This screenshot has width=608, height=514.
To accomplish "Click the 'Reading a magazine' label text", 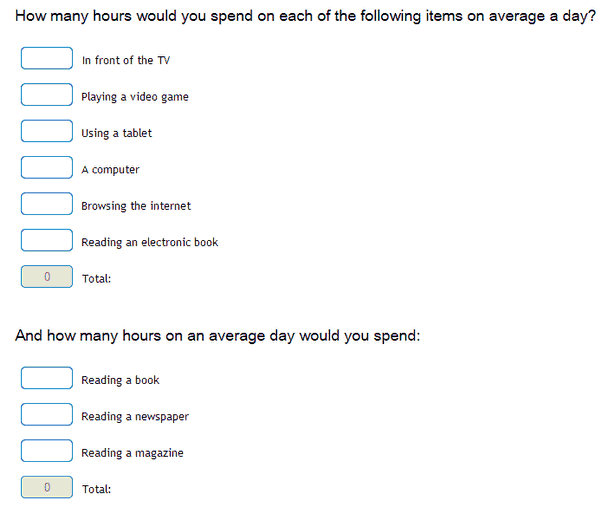I will click(132, 453).
